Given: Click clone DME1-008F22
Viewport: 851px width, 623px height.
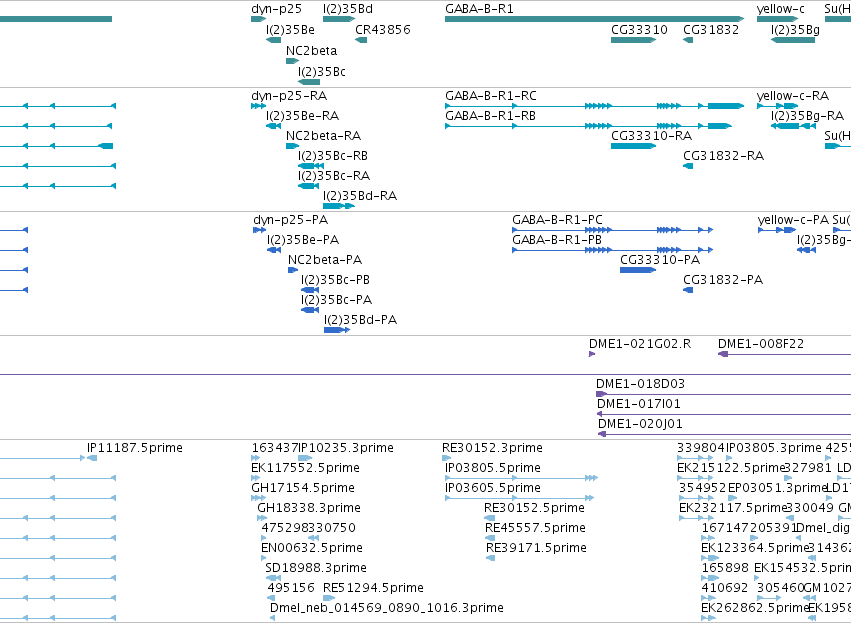Looking at the screenshot, I should tap(761, 344).
